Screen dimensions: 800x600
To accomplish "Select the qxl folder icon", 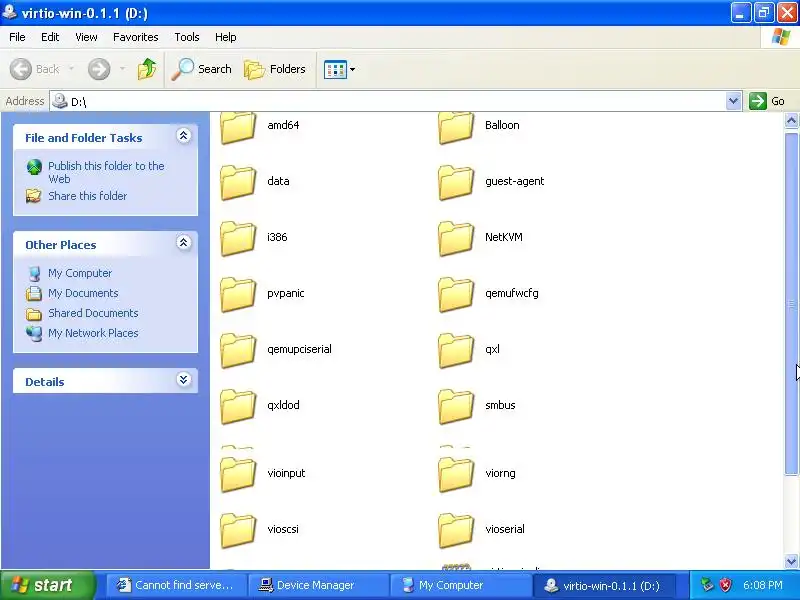I will (456, 351).
